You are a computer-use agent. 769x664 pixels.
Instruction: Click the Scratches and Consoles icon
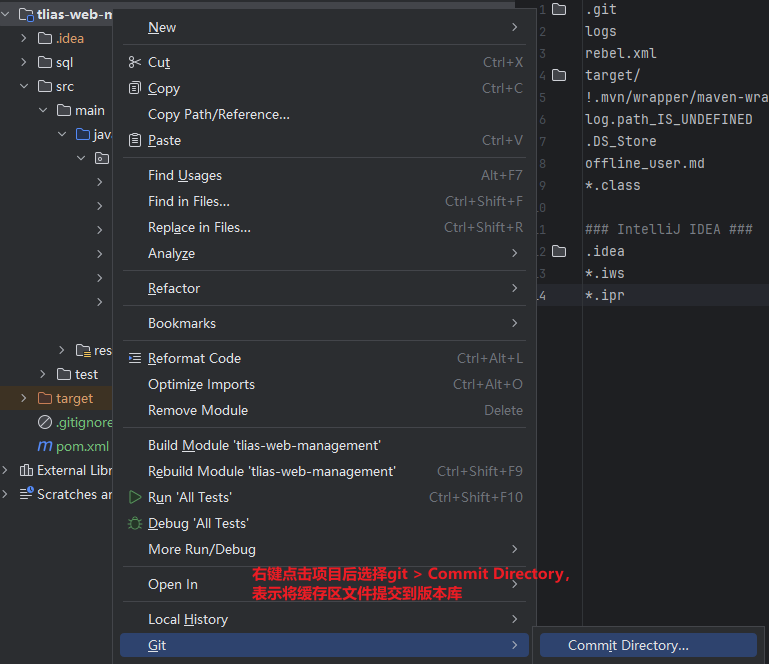(26, 493)
